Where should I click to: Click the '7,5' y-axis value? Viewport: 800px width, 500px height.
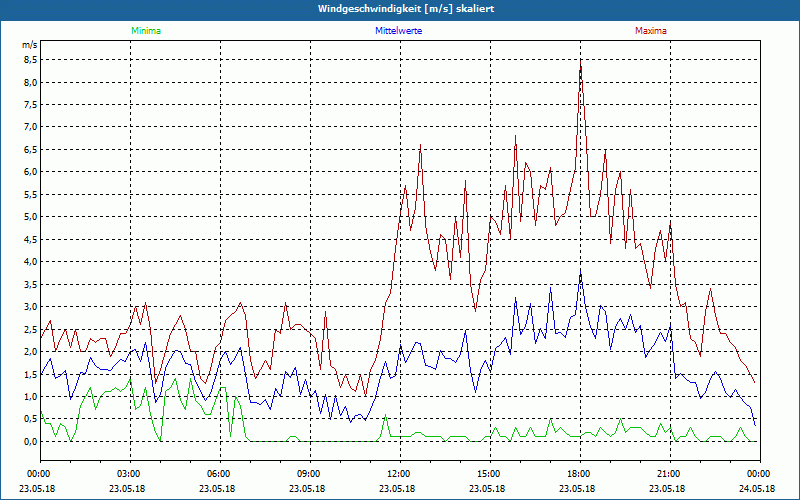[x=31, y=105]
